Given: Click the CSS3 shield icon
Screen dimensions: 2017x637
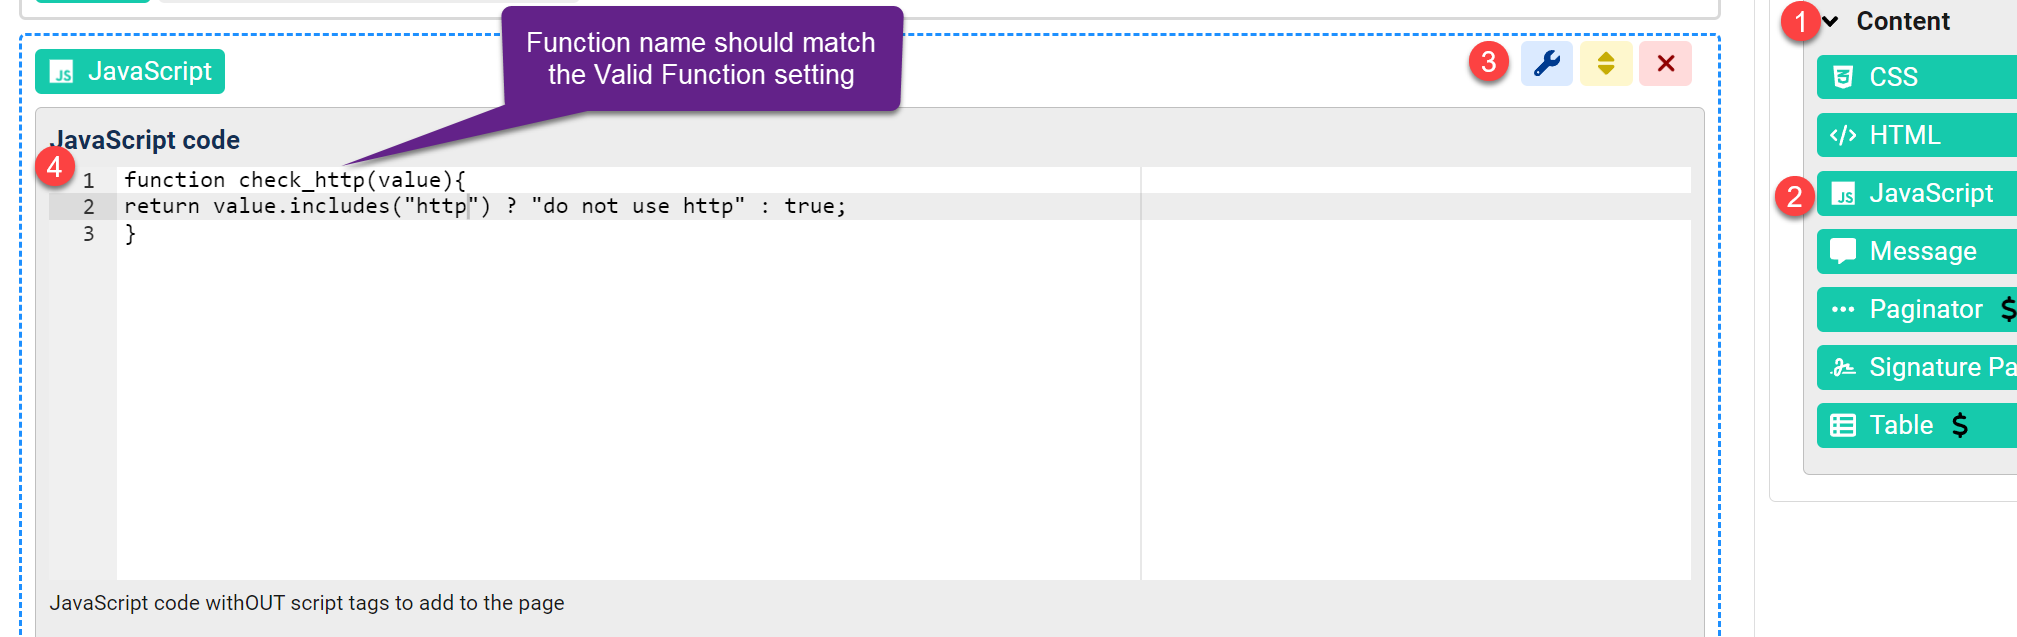Looking at the screenshot, I should tap(1843, 77).
